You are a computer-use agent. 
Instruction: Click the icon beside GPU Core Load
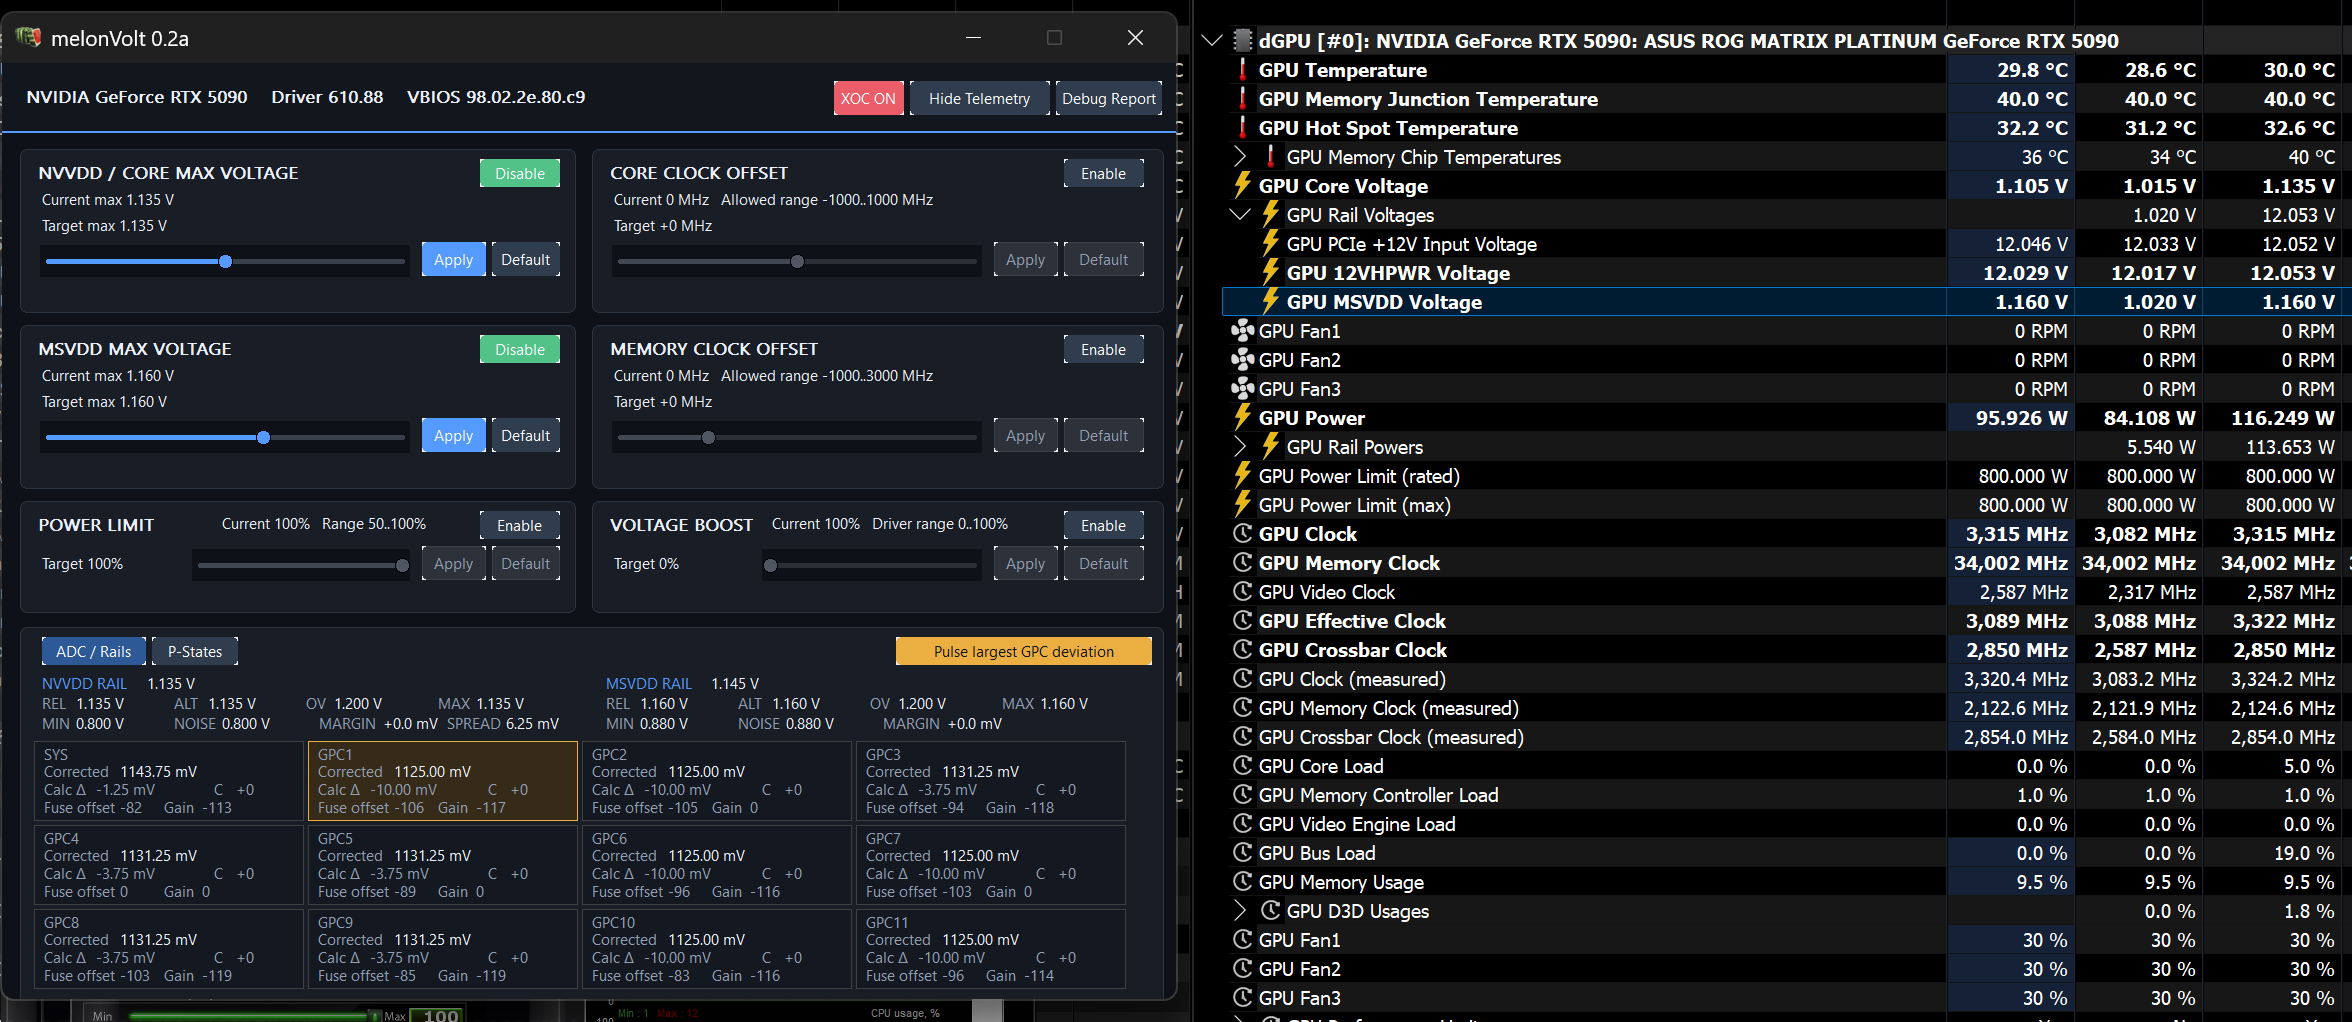tap(1242, 766)
